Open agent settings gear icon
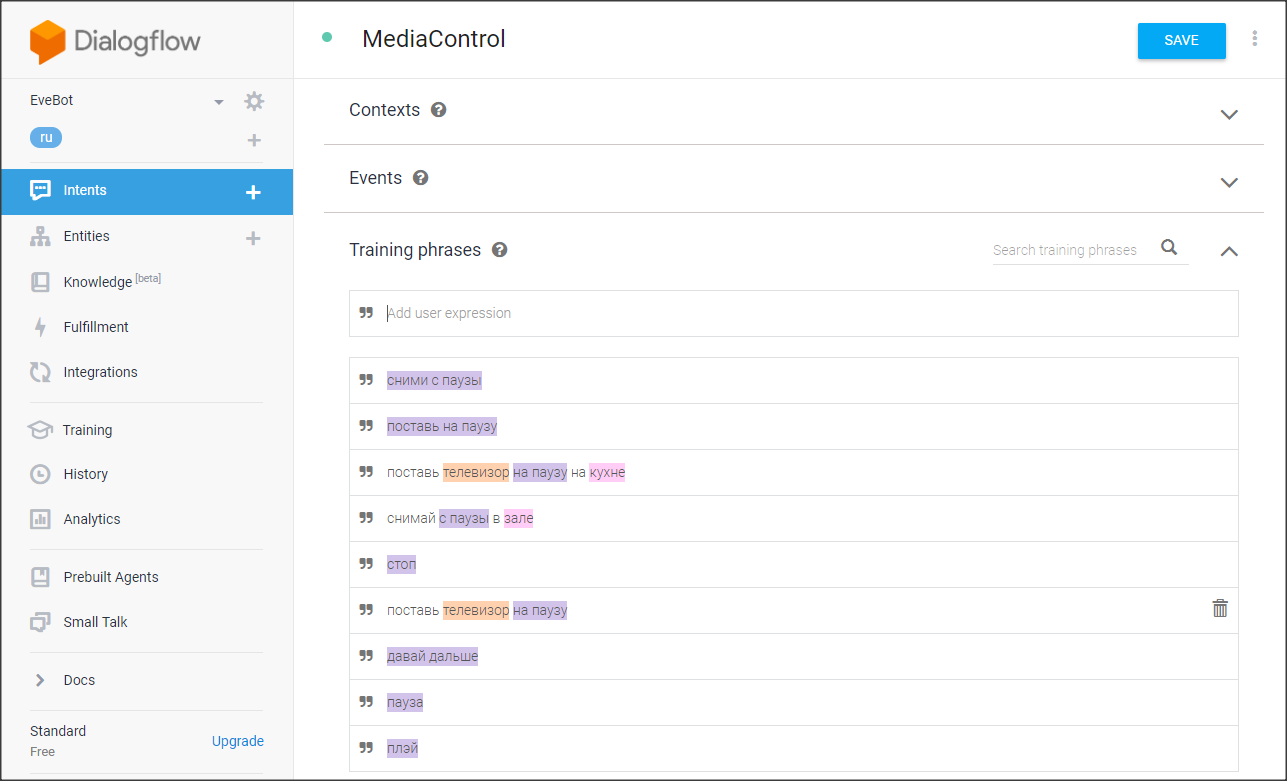Viewport: 1287px width, 781px height. click(254, 101)
